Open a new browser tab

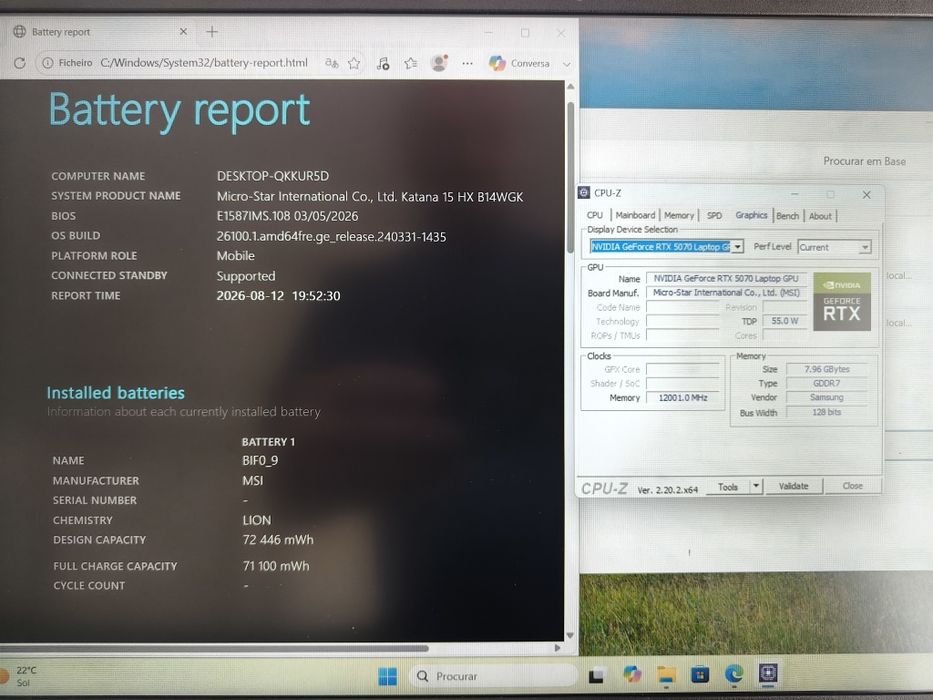click(x=212, y=32)
